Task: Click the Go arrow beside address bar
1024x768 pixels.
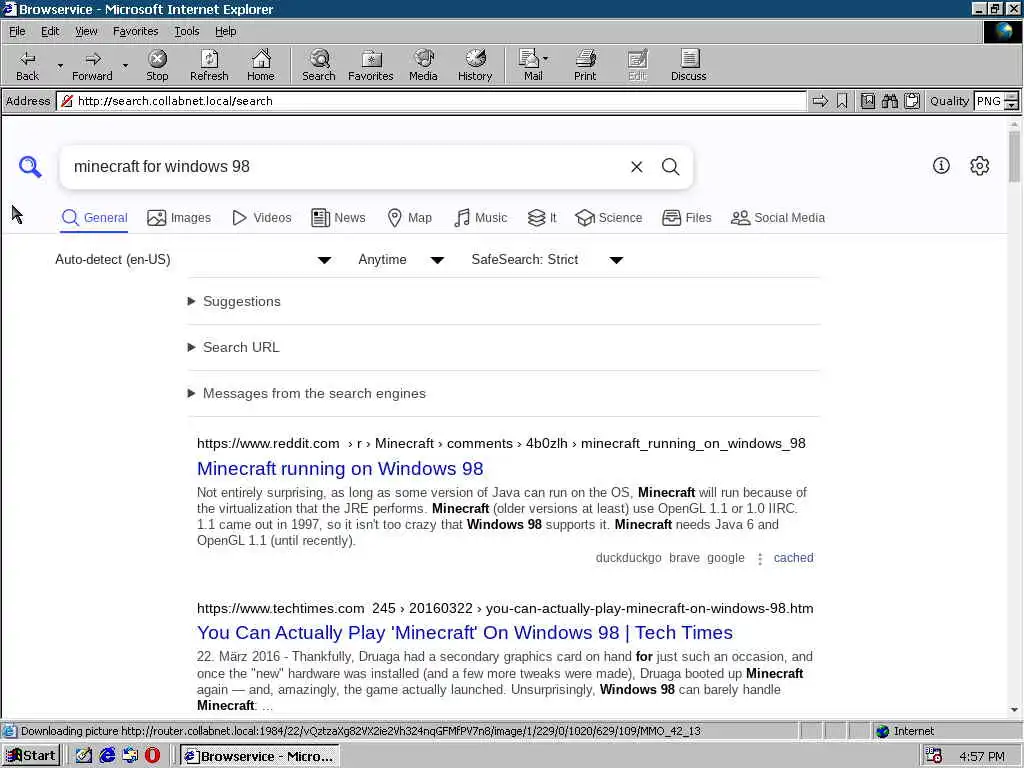Action: (x=820, y=101)
